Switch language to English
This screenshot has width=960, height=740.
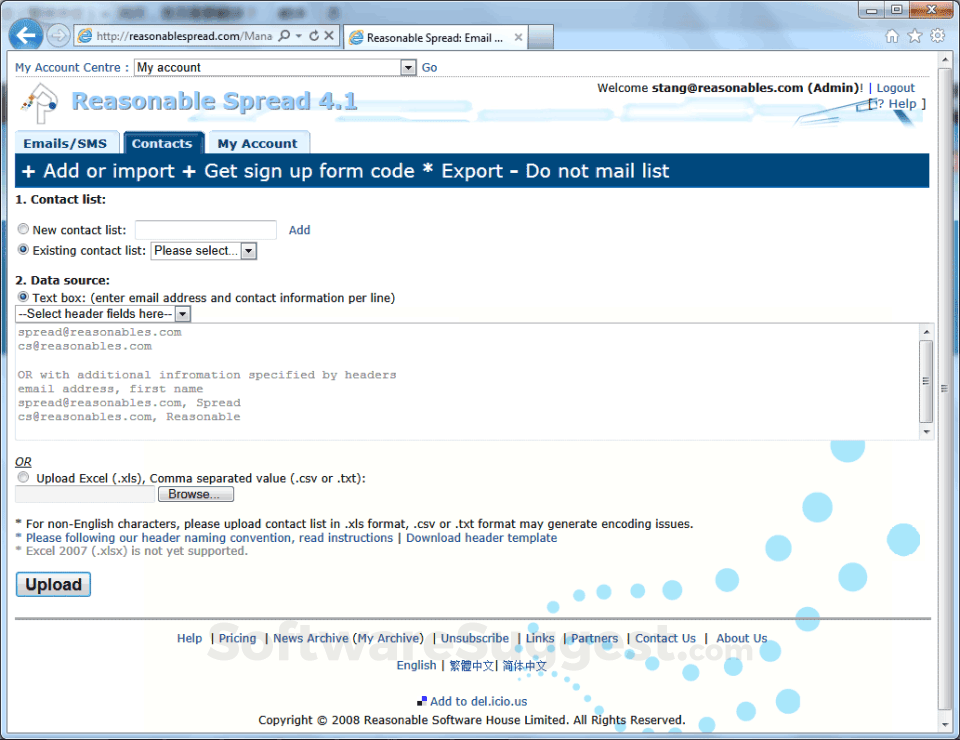coord(416,665)
